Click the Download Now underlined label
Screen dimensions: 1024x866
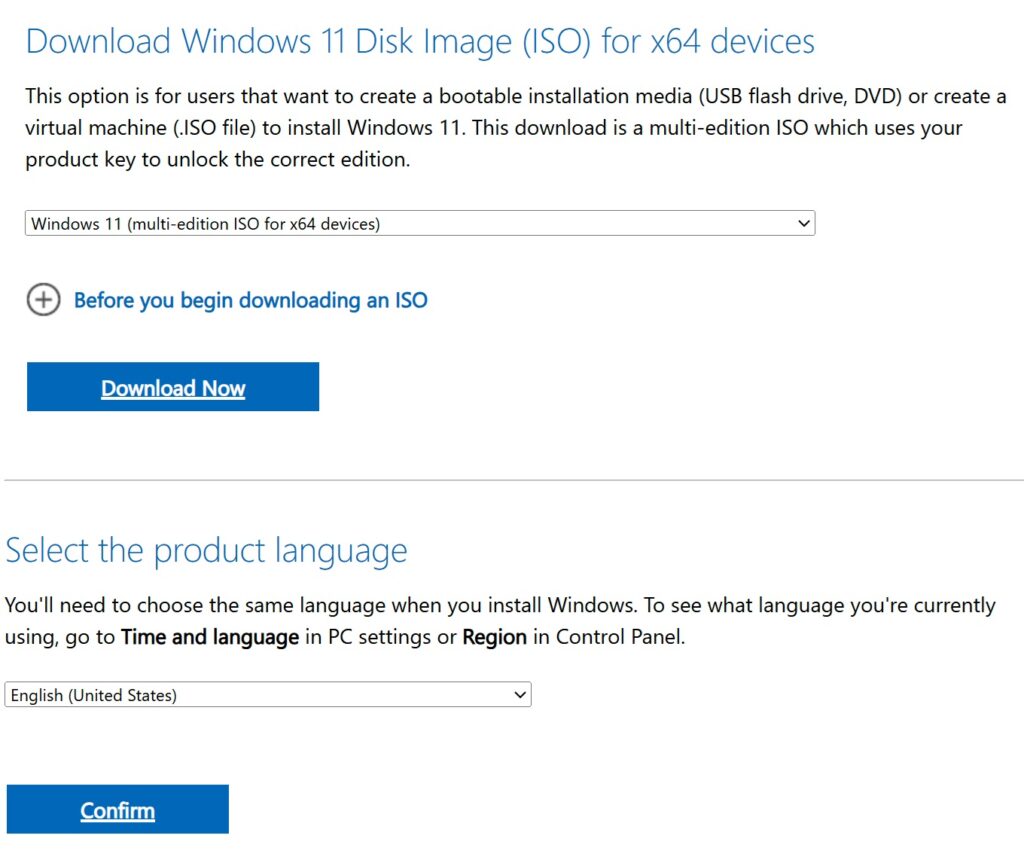pyautogui.click(x=172, y=388)
